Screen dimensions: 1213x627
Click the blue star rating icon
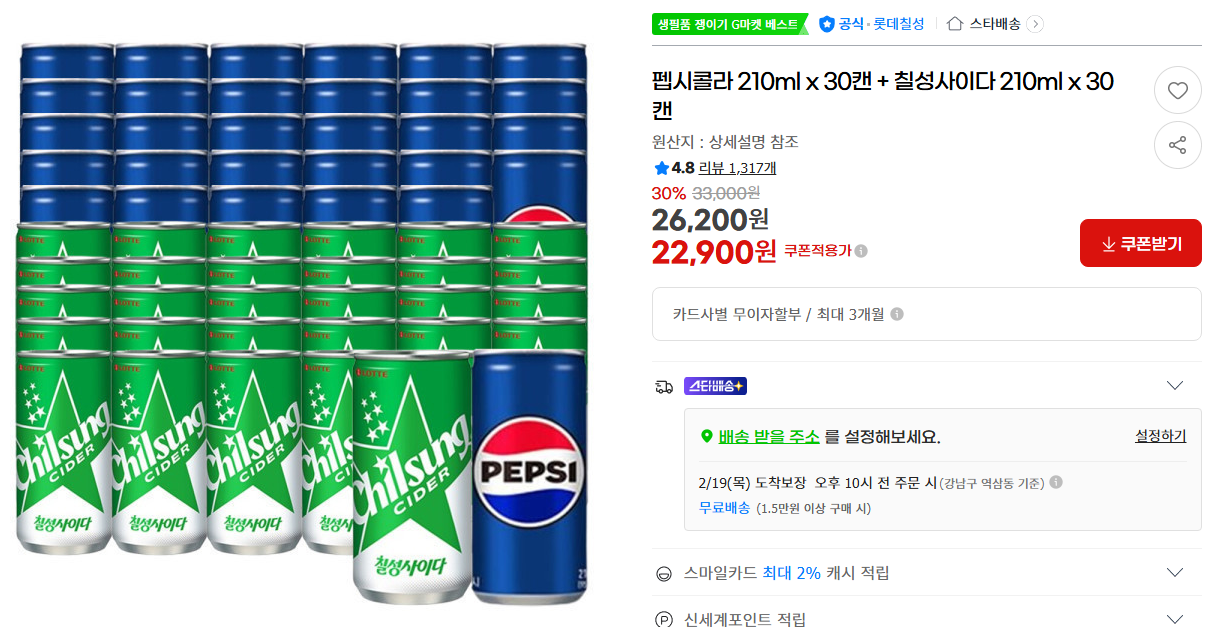coord(661,168)
